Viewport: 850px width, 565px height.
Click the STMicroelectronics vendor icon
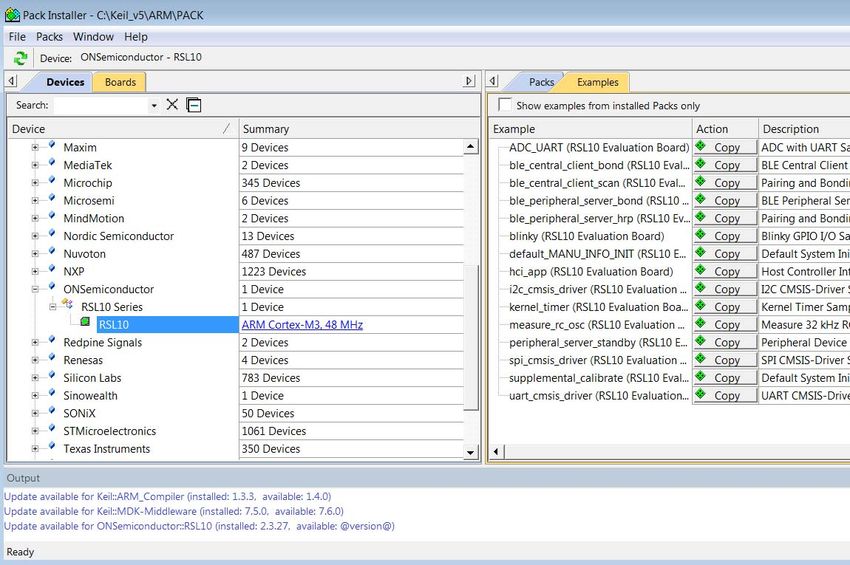(52, 428)
